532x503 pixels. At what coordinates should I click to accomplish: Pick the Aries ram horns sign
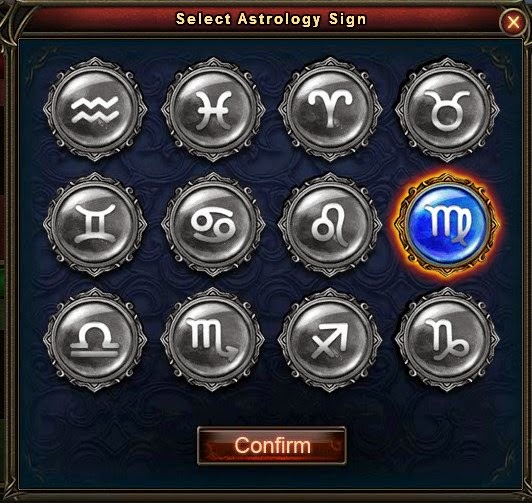(330, 109)
